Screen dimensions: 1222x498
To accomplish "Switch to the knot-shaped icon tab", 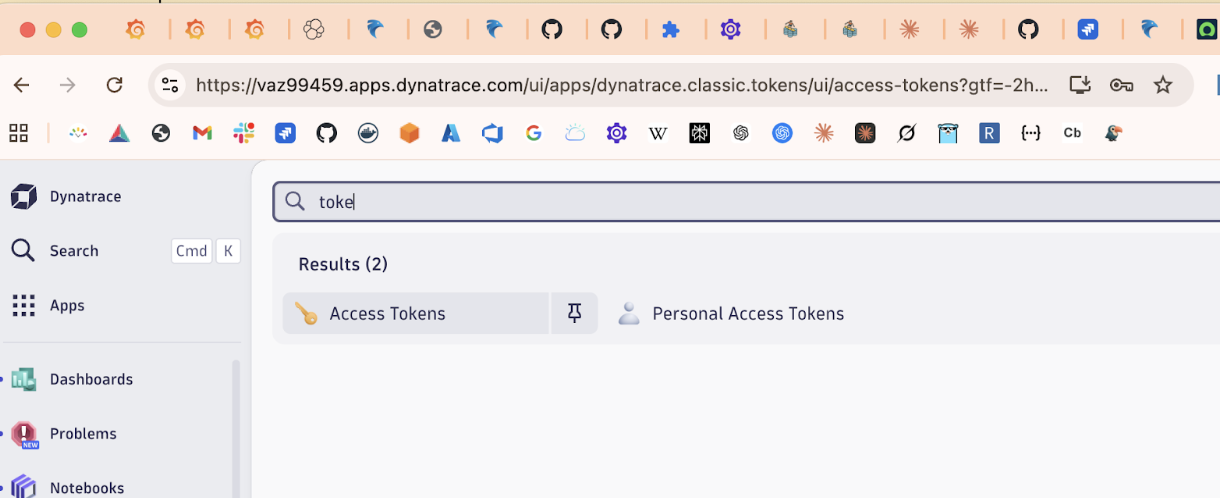I will pos(314,30).
